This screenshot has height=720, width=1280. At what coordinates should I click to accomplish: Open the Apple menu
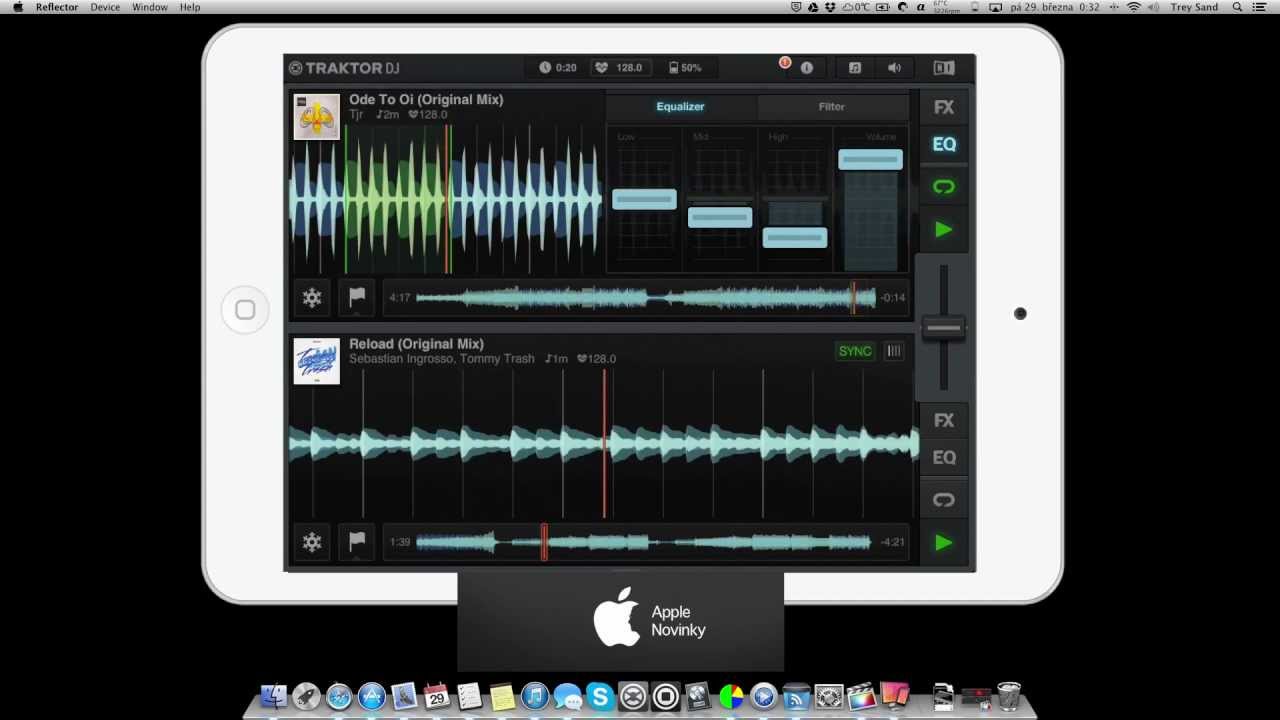[x=17, y=7]
